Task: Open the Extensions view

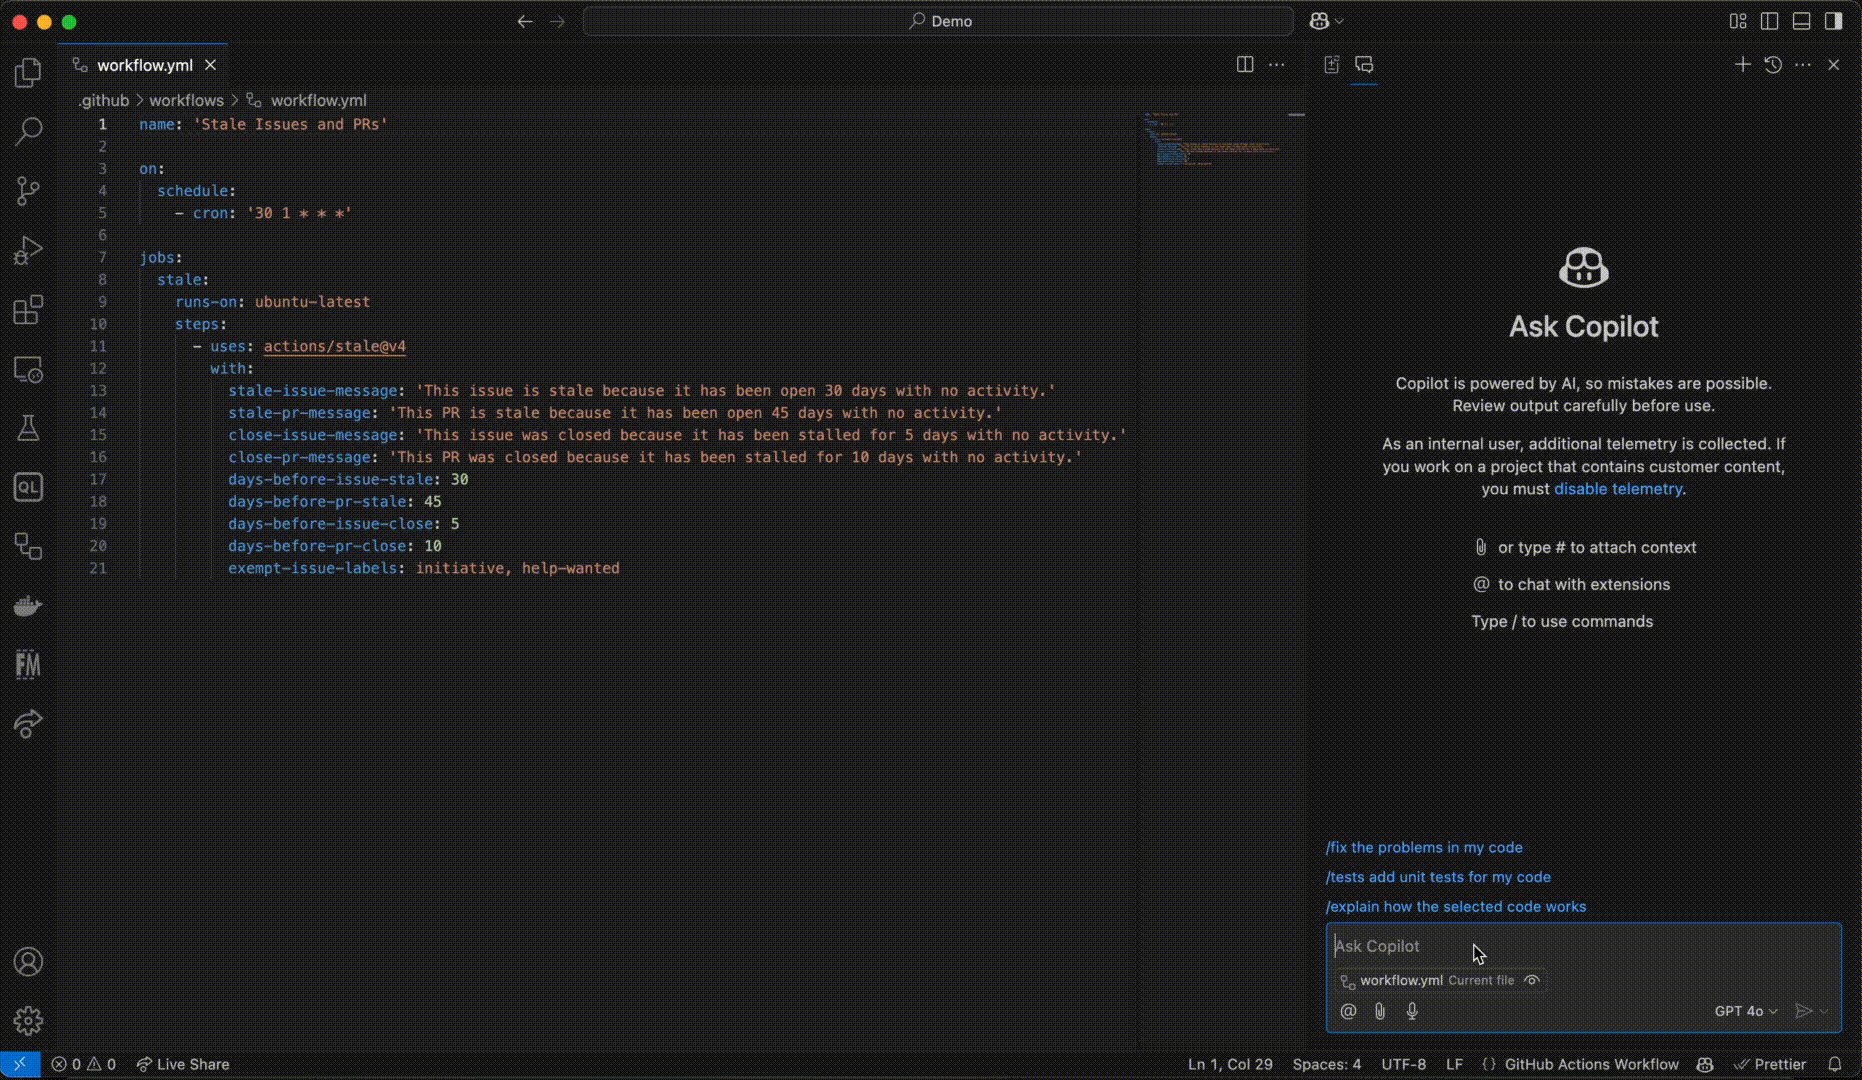Action: (x=28, y=309)
